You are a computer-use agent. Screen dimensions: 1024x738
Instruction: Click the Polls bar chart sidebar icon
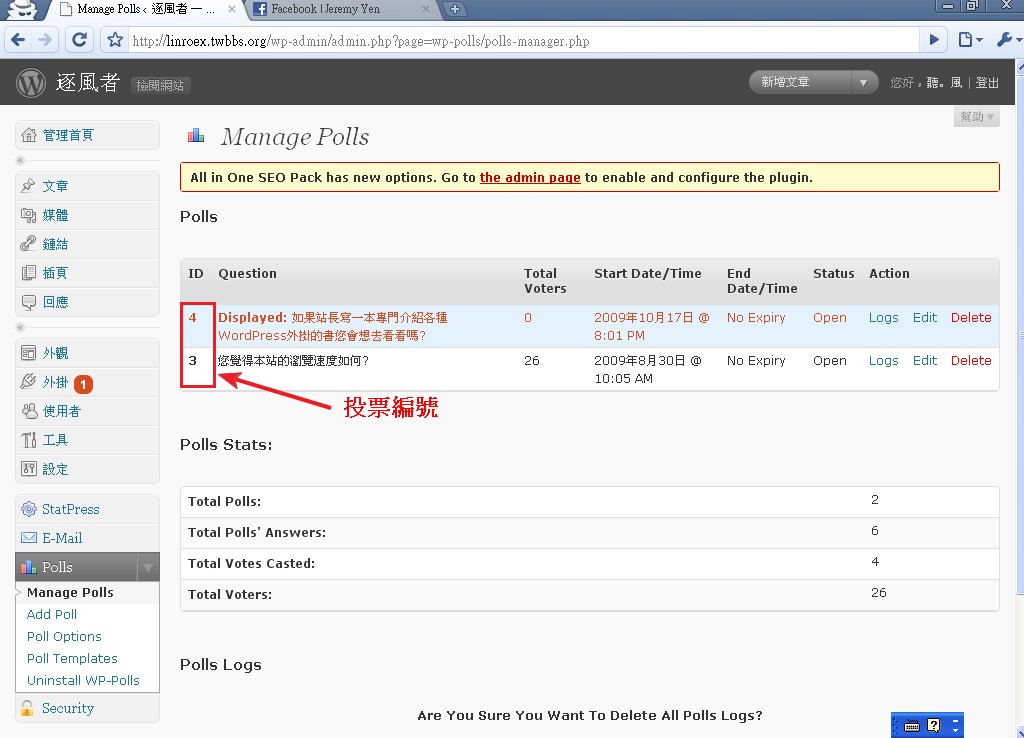pyautogui.click(x=29, y=567)
